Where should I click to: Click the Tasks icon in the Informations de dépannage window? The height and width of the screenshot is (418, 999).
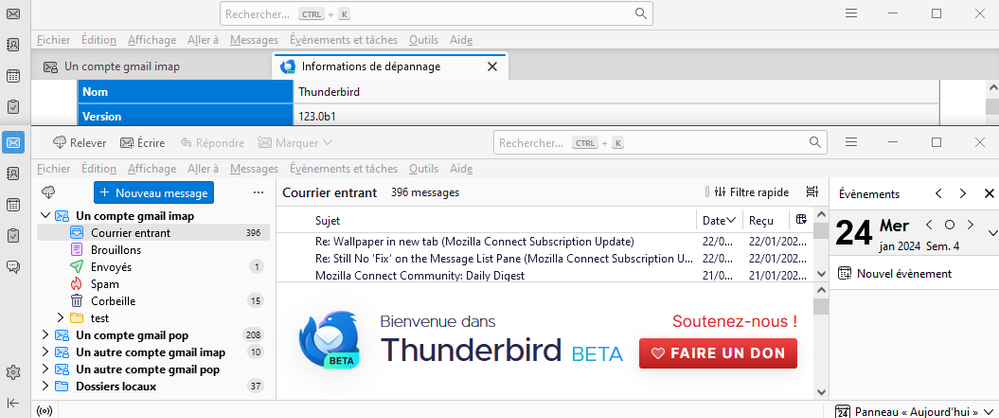(x=13, y=106)
